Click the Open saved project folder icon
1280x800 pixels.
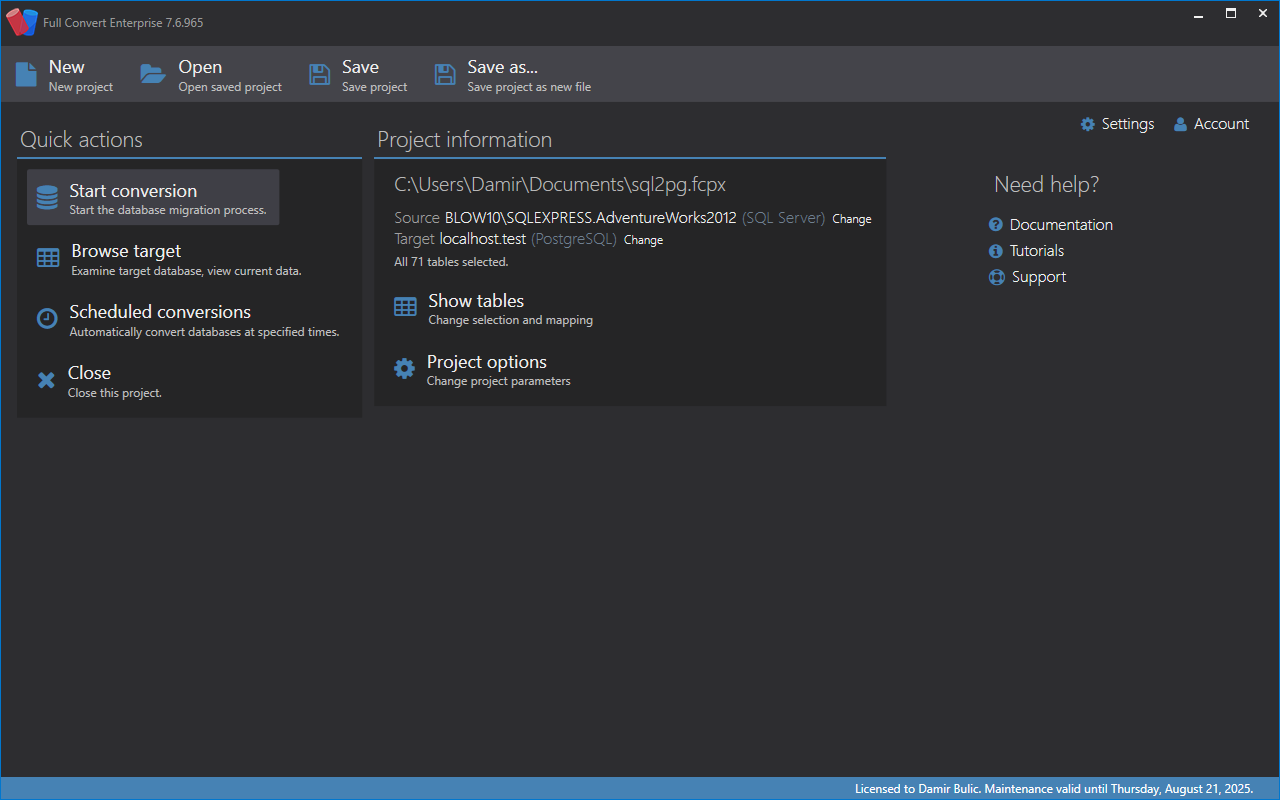coord(152,75)
